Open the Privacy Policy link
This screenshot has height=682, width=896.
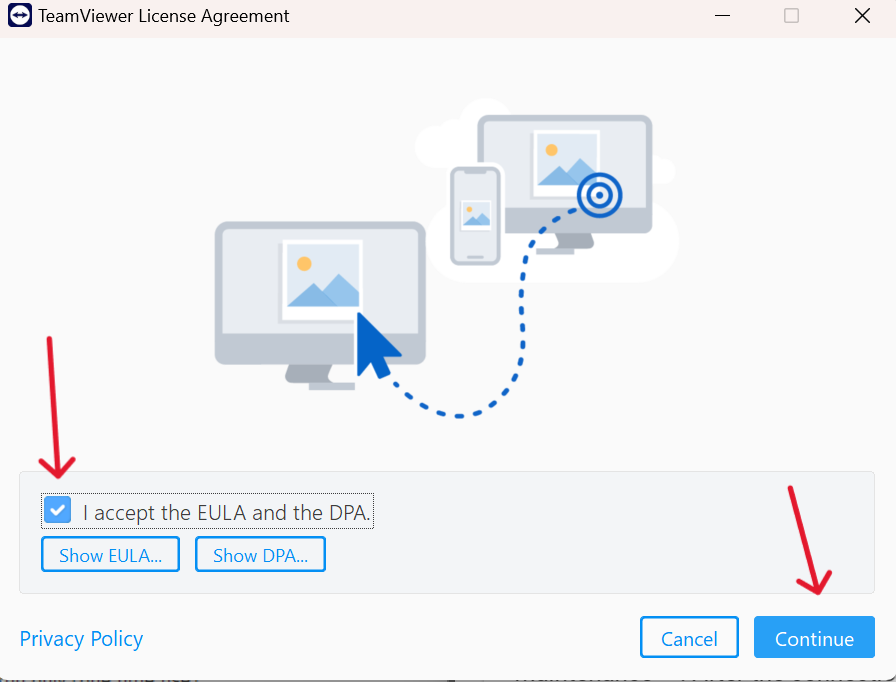point(81,639)
